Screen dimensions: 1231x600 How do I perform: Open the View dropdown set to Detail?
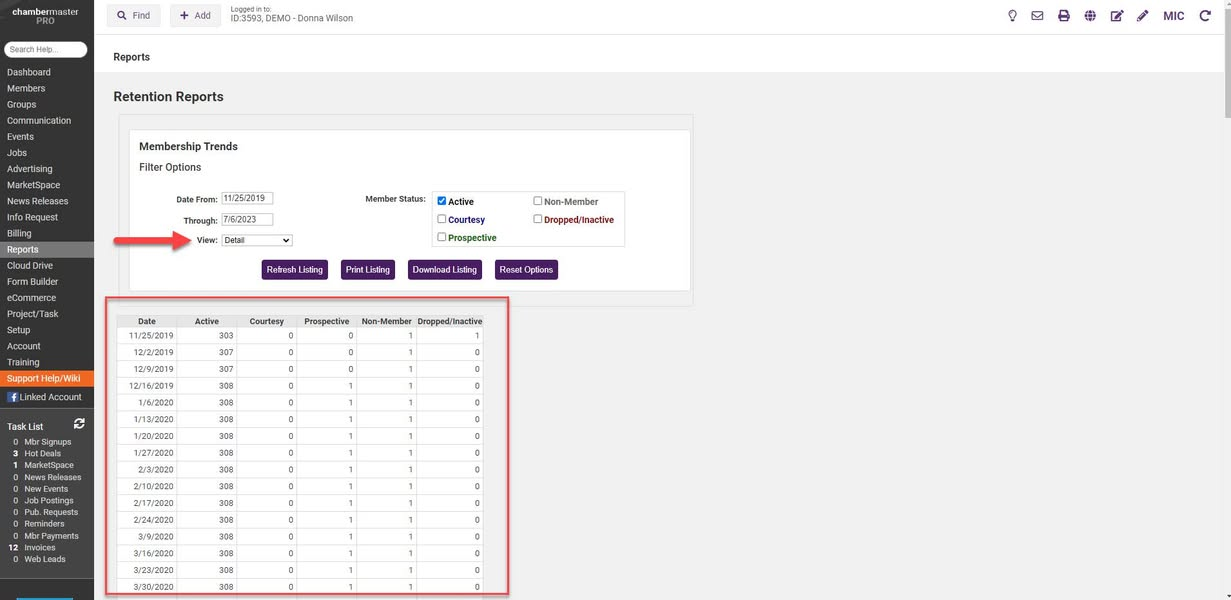tap(257, 240)
